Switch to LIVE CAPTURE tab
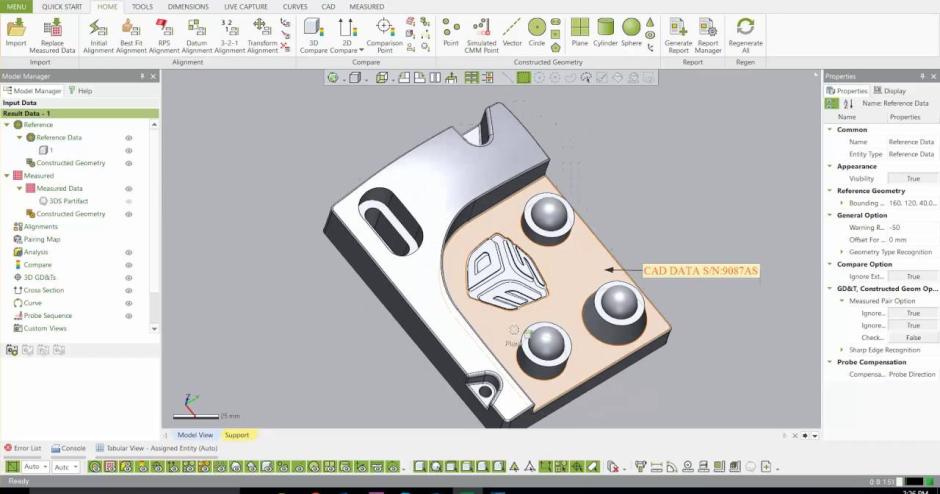Screen dimensions: 940x494 (x=246, y=7)
